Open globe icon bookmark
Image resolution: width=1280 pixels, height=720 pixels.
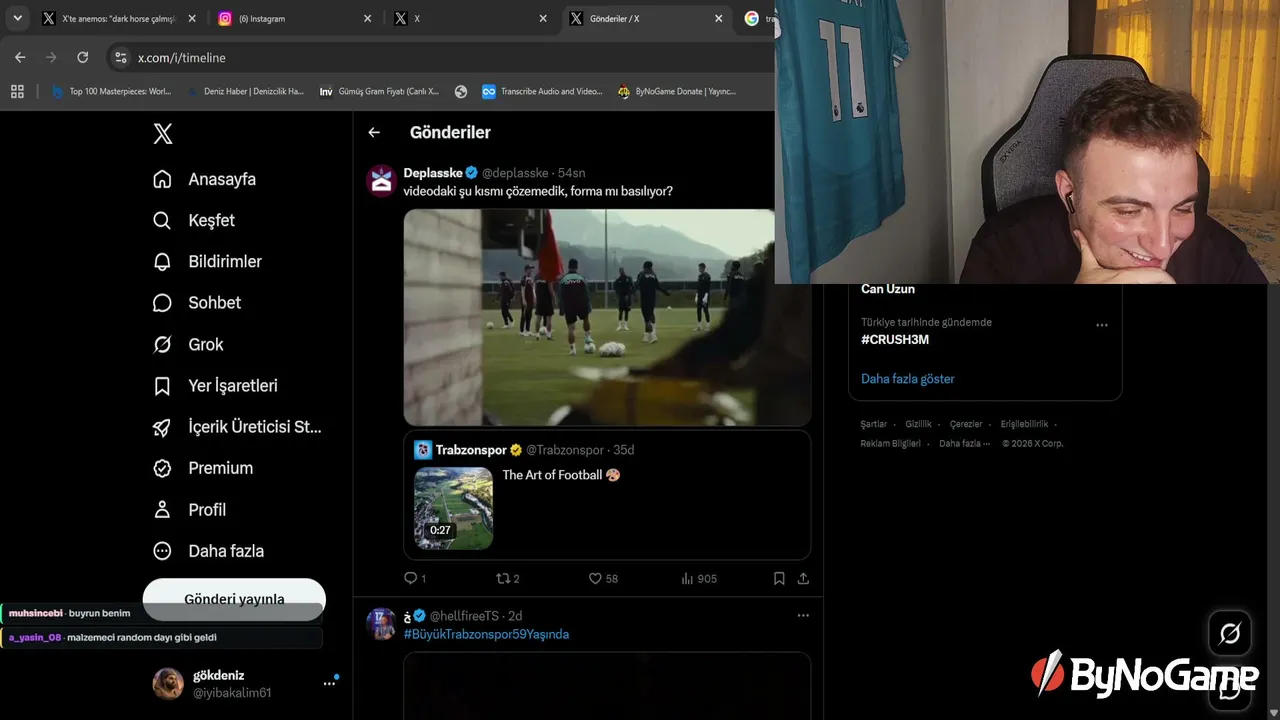tap(461, 91)
